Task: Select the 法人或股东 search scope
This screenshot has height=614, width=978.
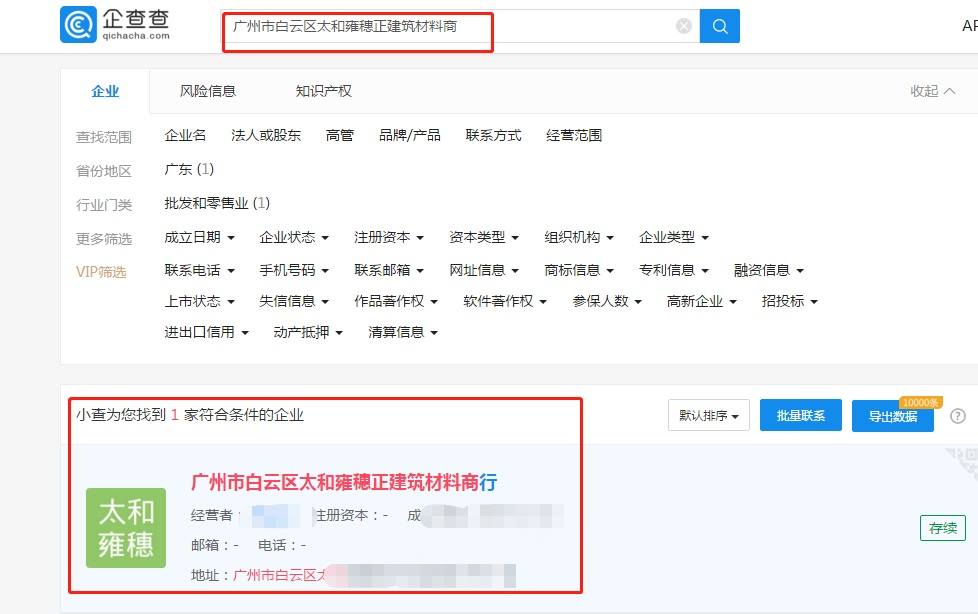Action: tap(267, 135)
